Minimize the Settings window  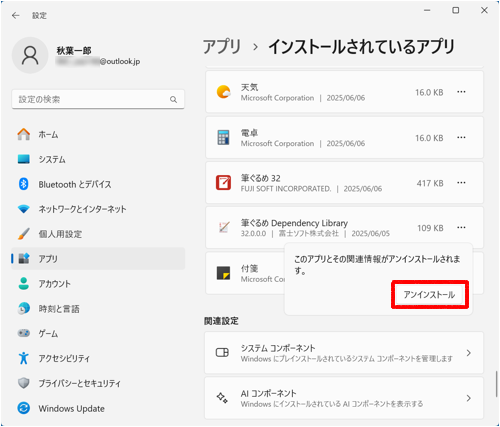pyautogui.click(x=427, y=10)
